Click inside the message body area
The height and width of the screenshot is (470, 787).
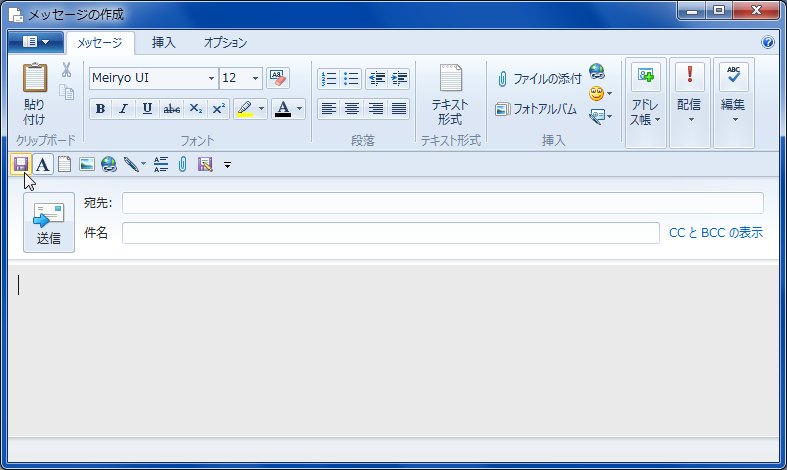pyautogui.click(x=393, y=350)
